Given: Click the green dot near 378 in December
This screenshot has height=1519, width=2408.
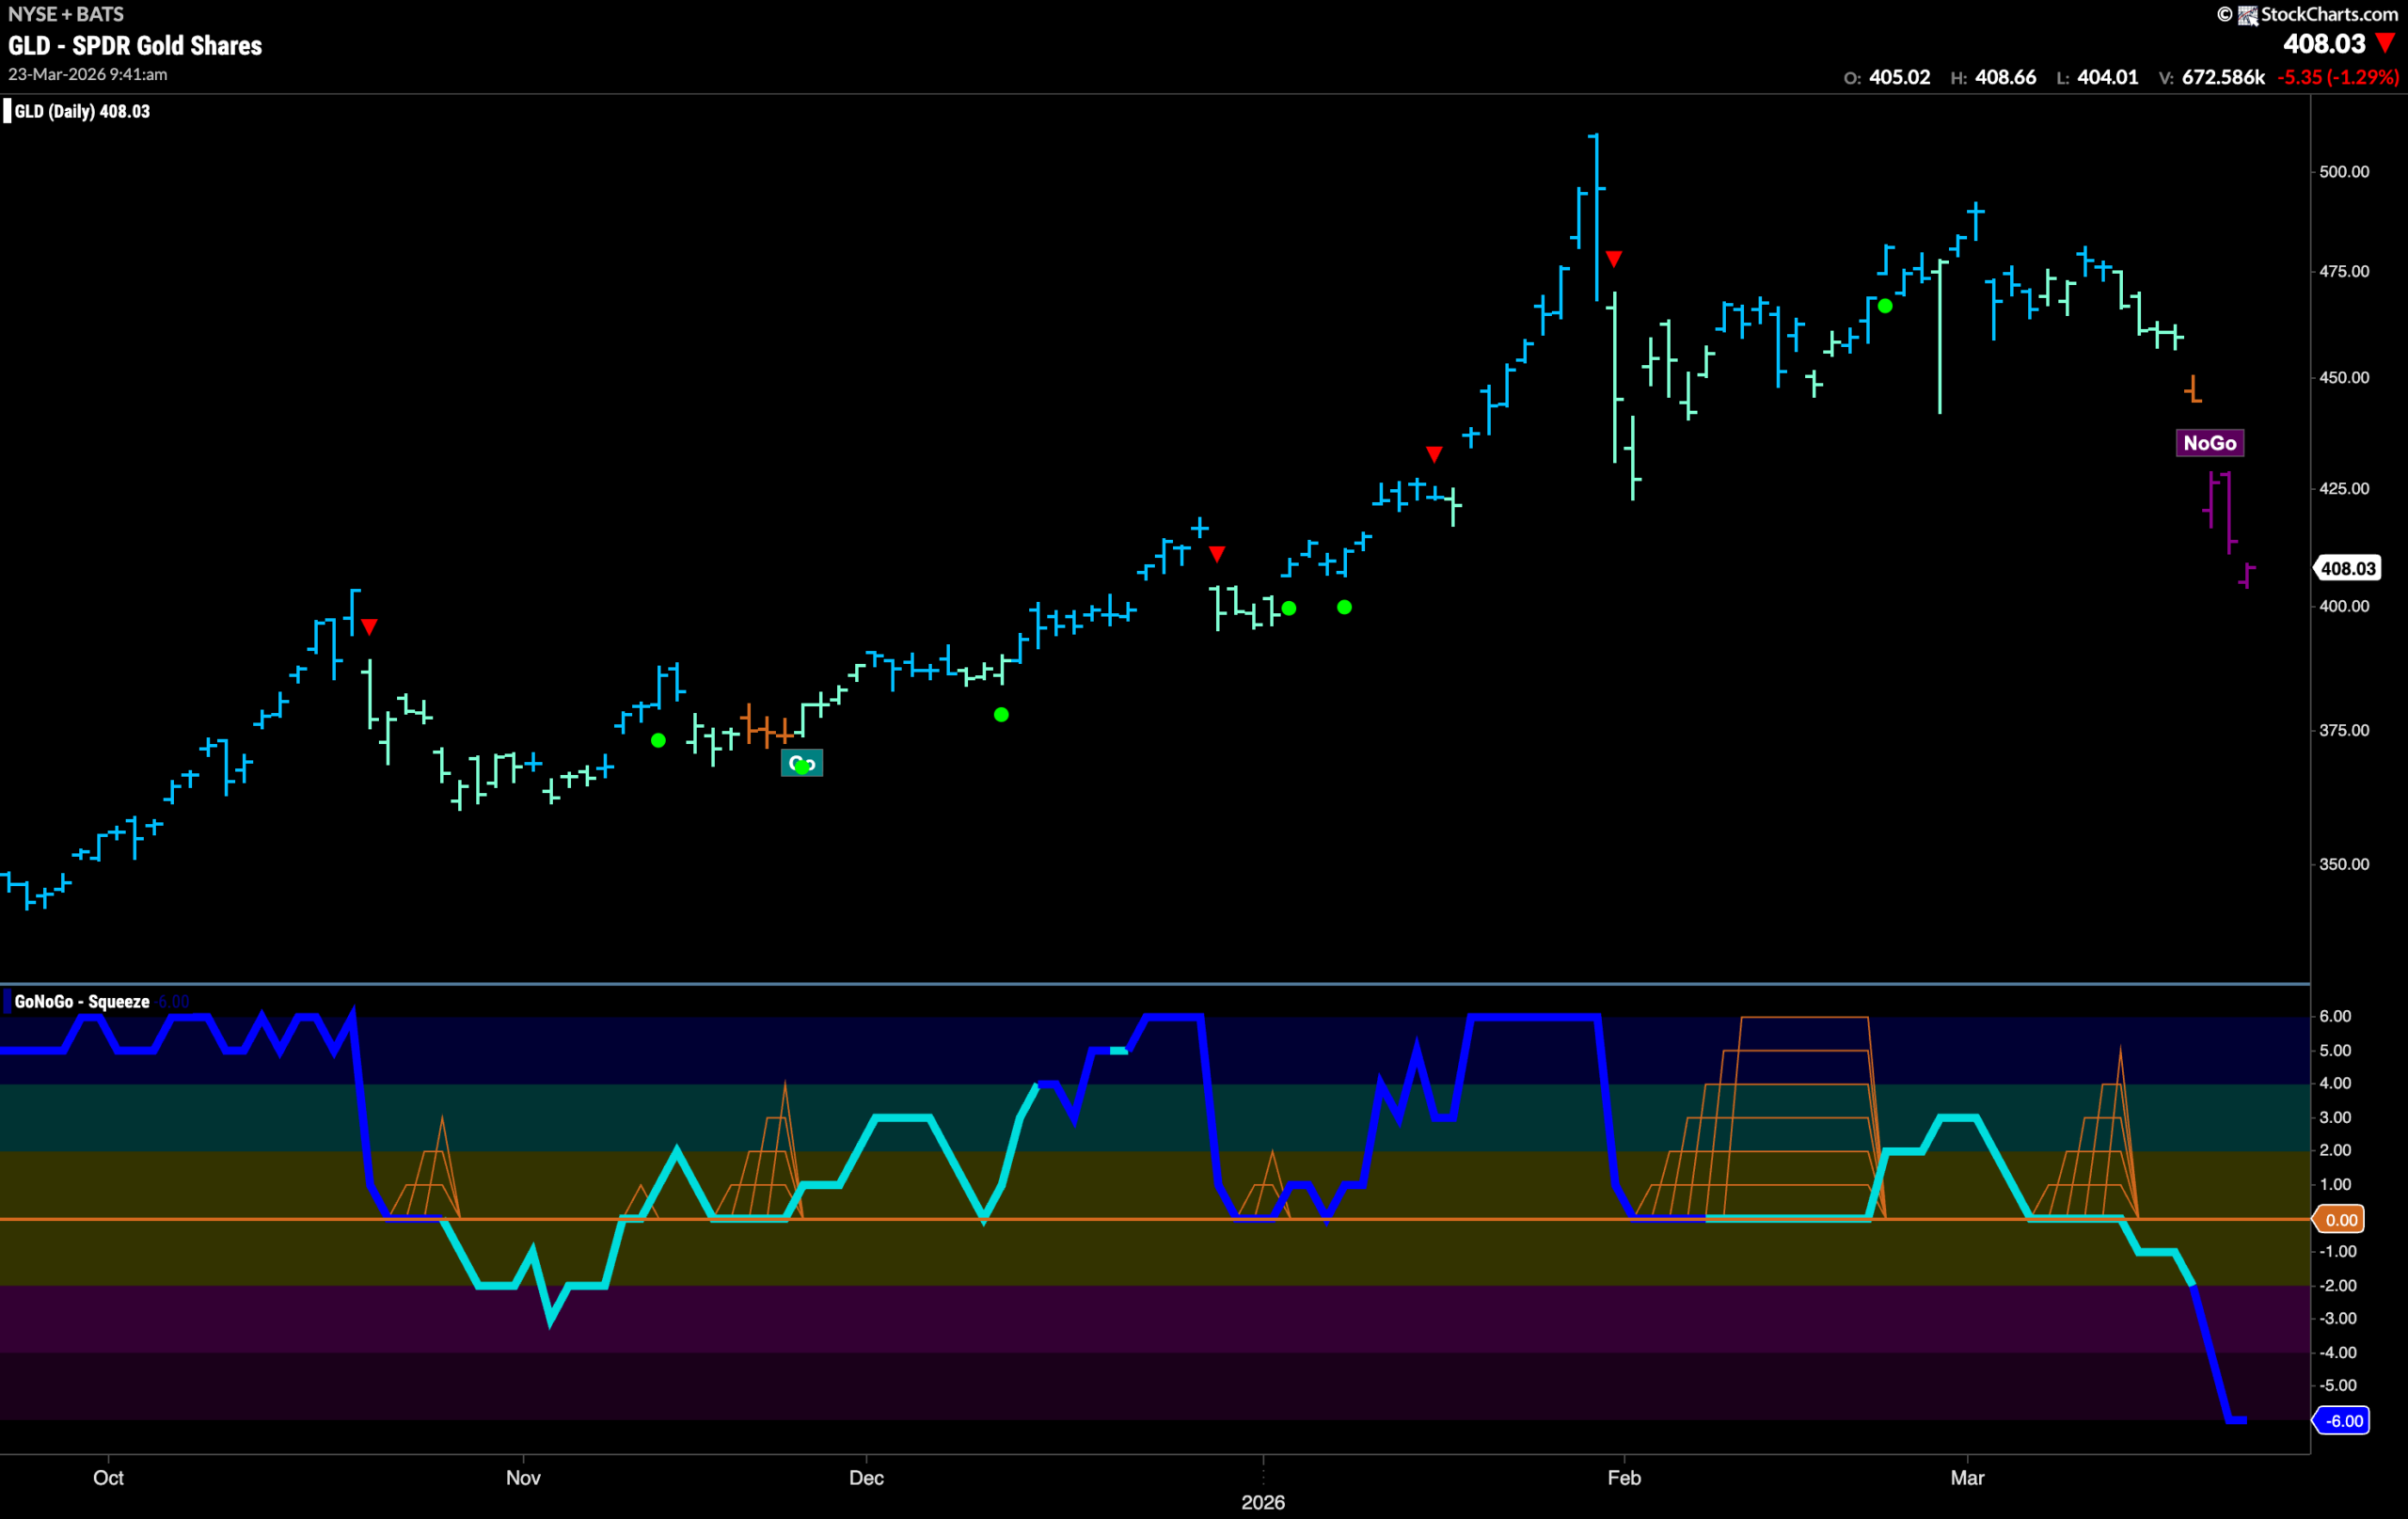Looking at the screenshot, I should (x=1001, y=714).
